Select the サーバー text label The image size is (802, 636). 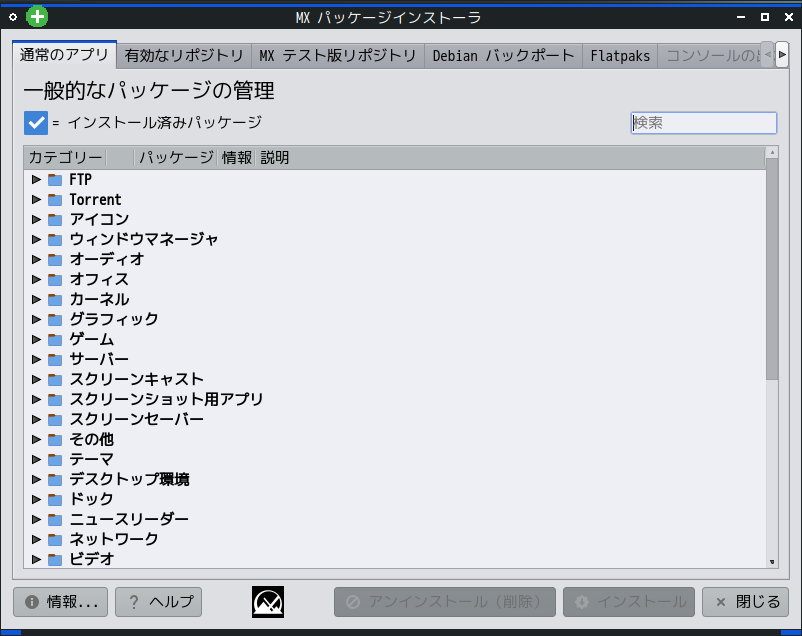click(99, 359)
